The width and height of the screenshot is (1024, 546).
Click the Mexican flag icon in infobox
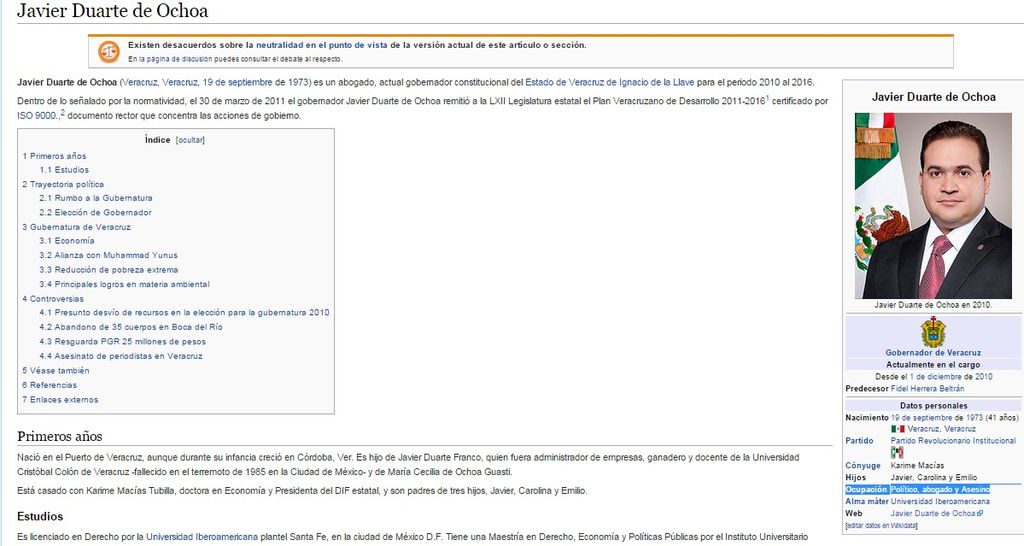(897, 429)
